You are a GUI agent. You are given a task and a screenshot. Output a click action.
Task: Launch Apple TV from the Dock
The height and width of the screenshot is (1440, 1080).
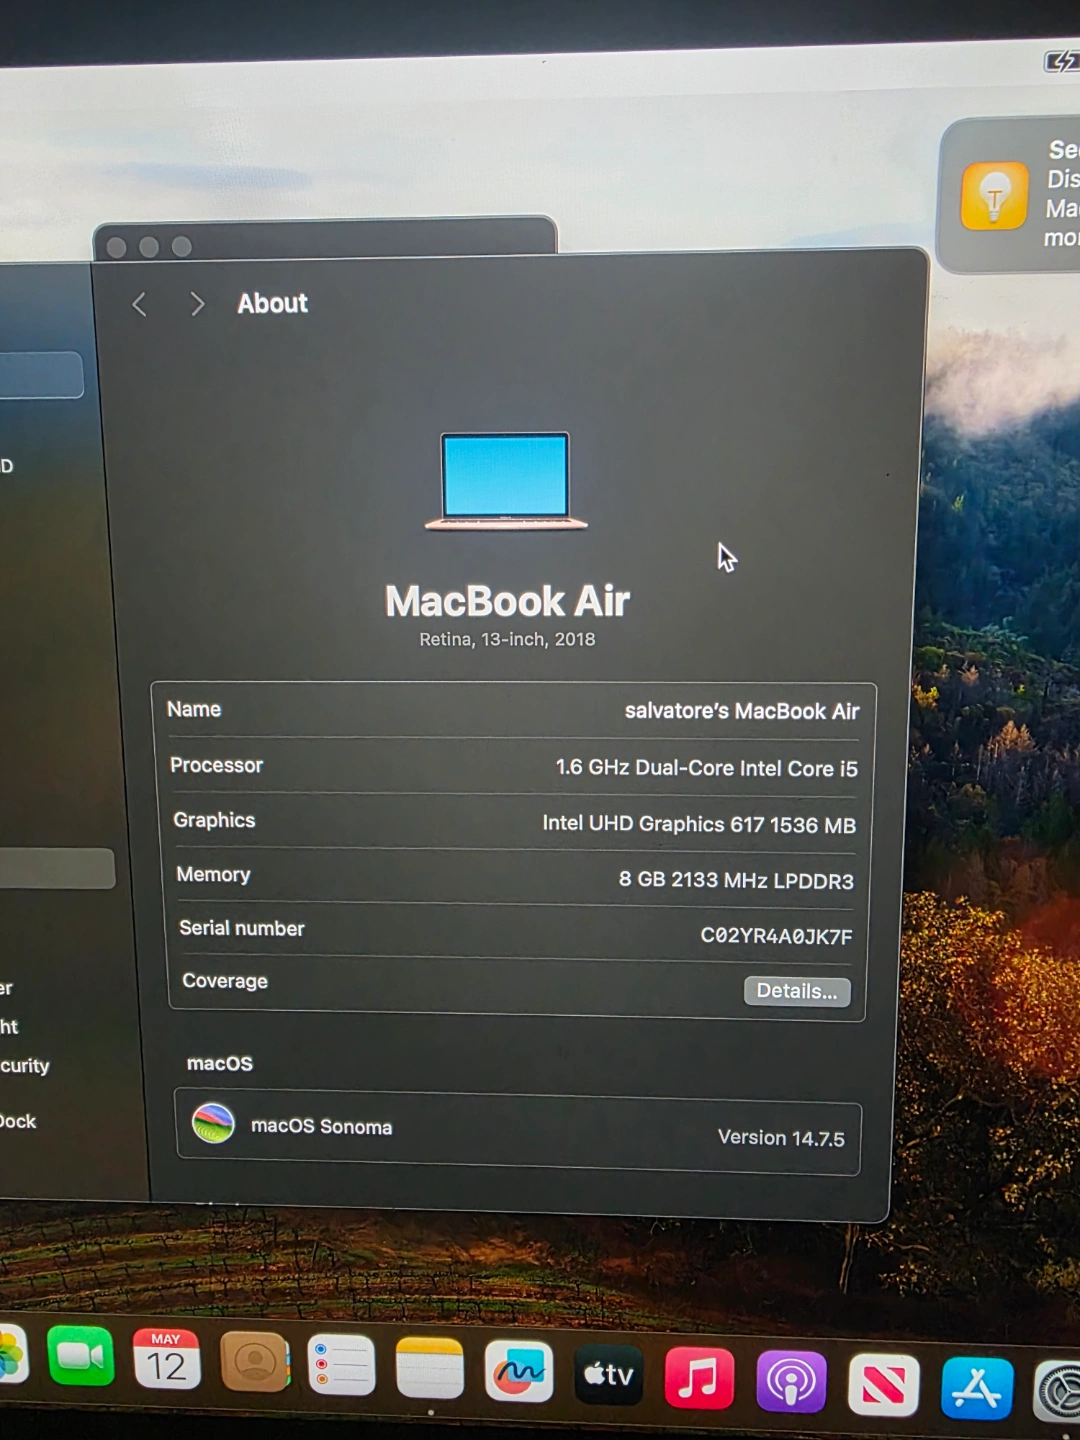tap(608, 1375)
